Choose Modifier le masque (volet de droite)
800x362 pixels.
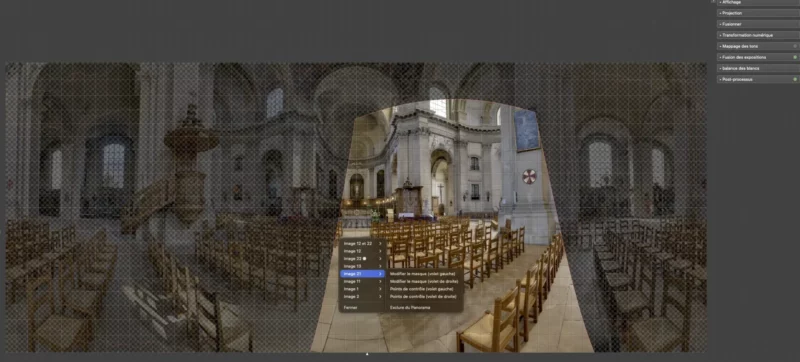pos(424,281)
